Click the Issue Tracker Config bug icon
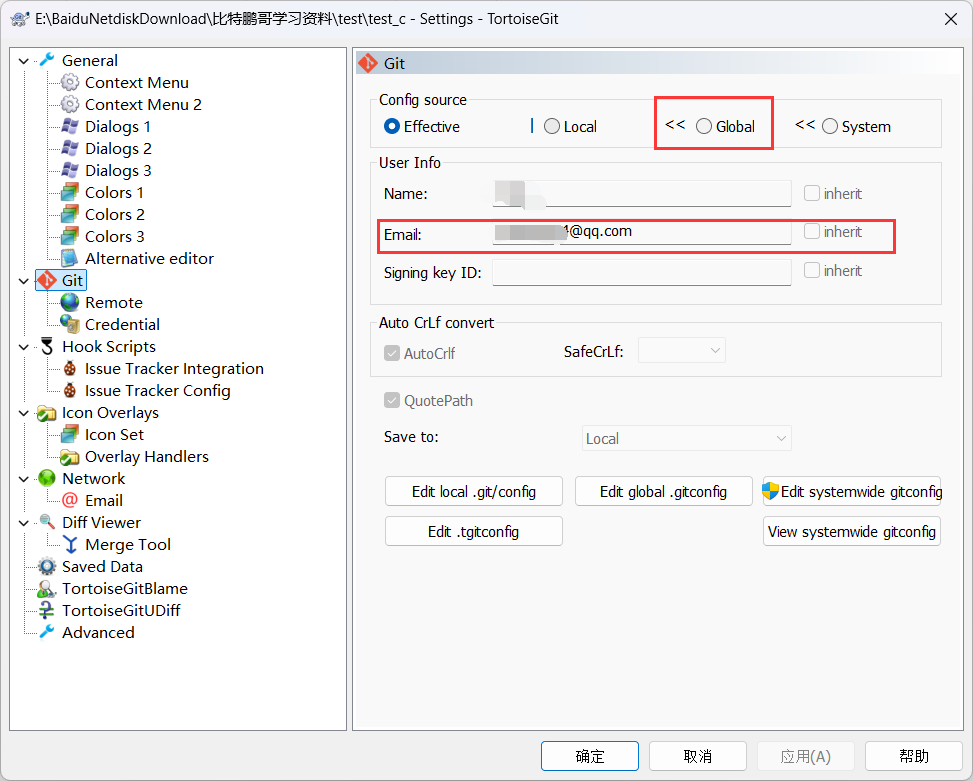 click(x=70, y=390)
